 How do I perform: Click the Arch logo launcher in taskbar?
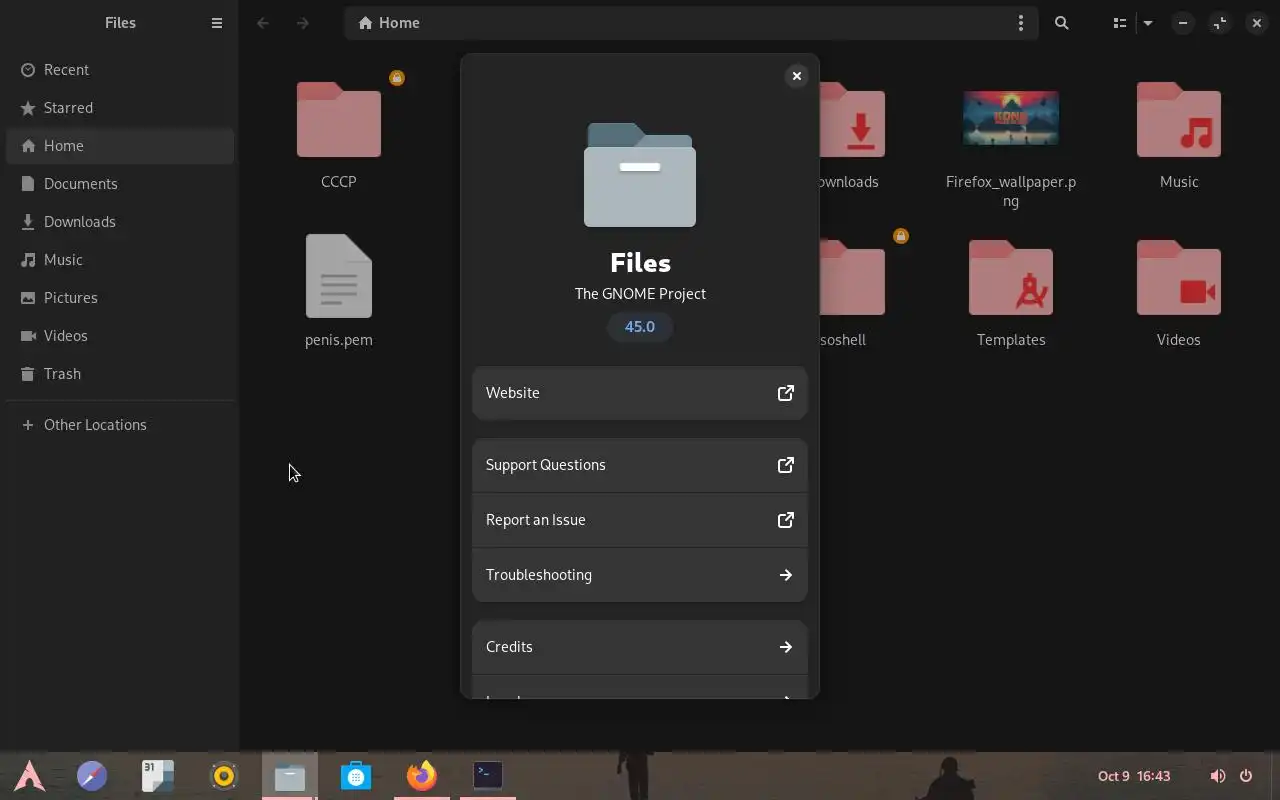click(x=29, y=775)
